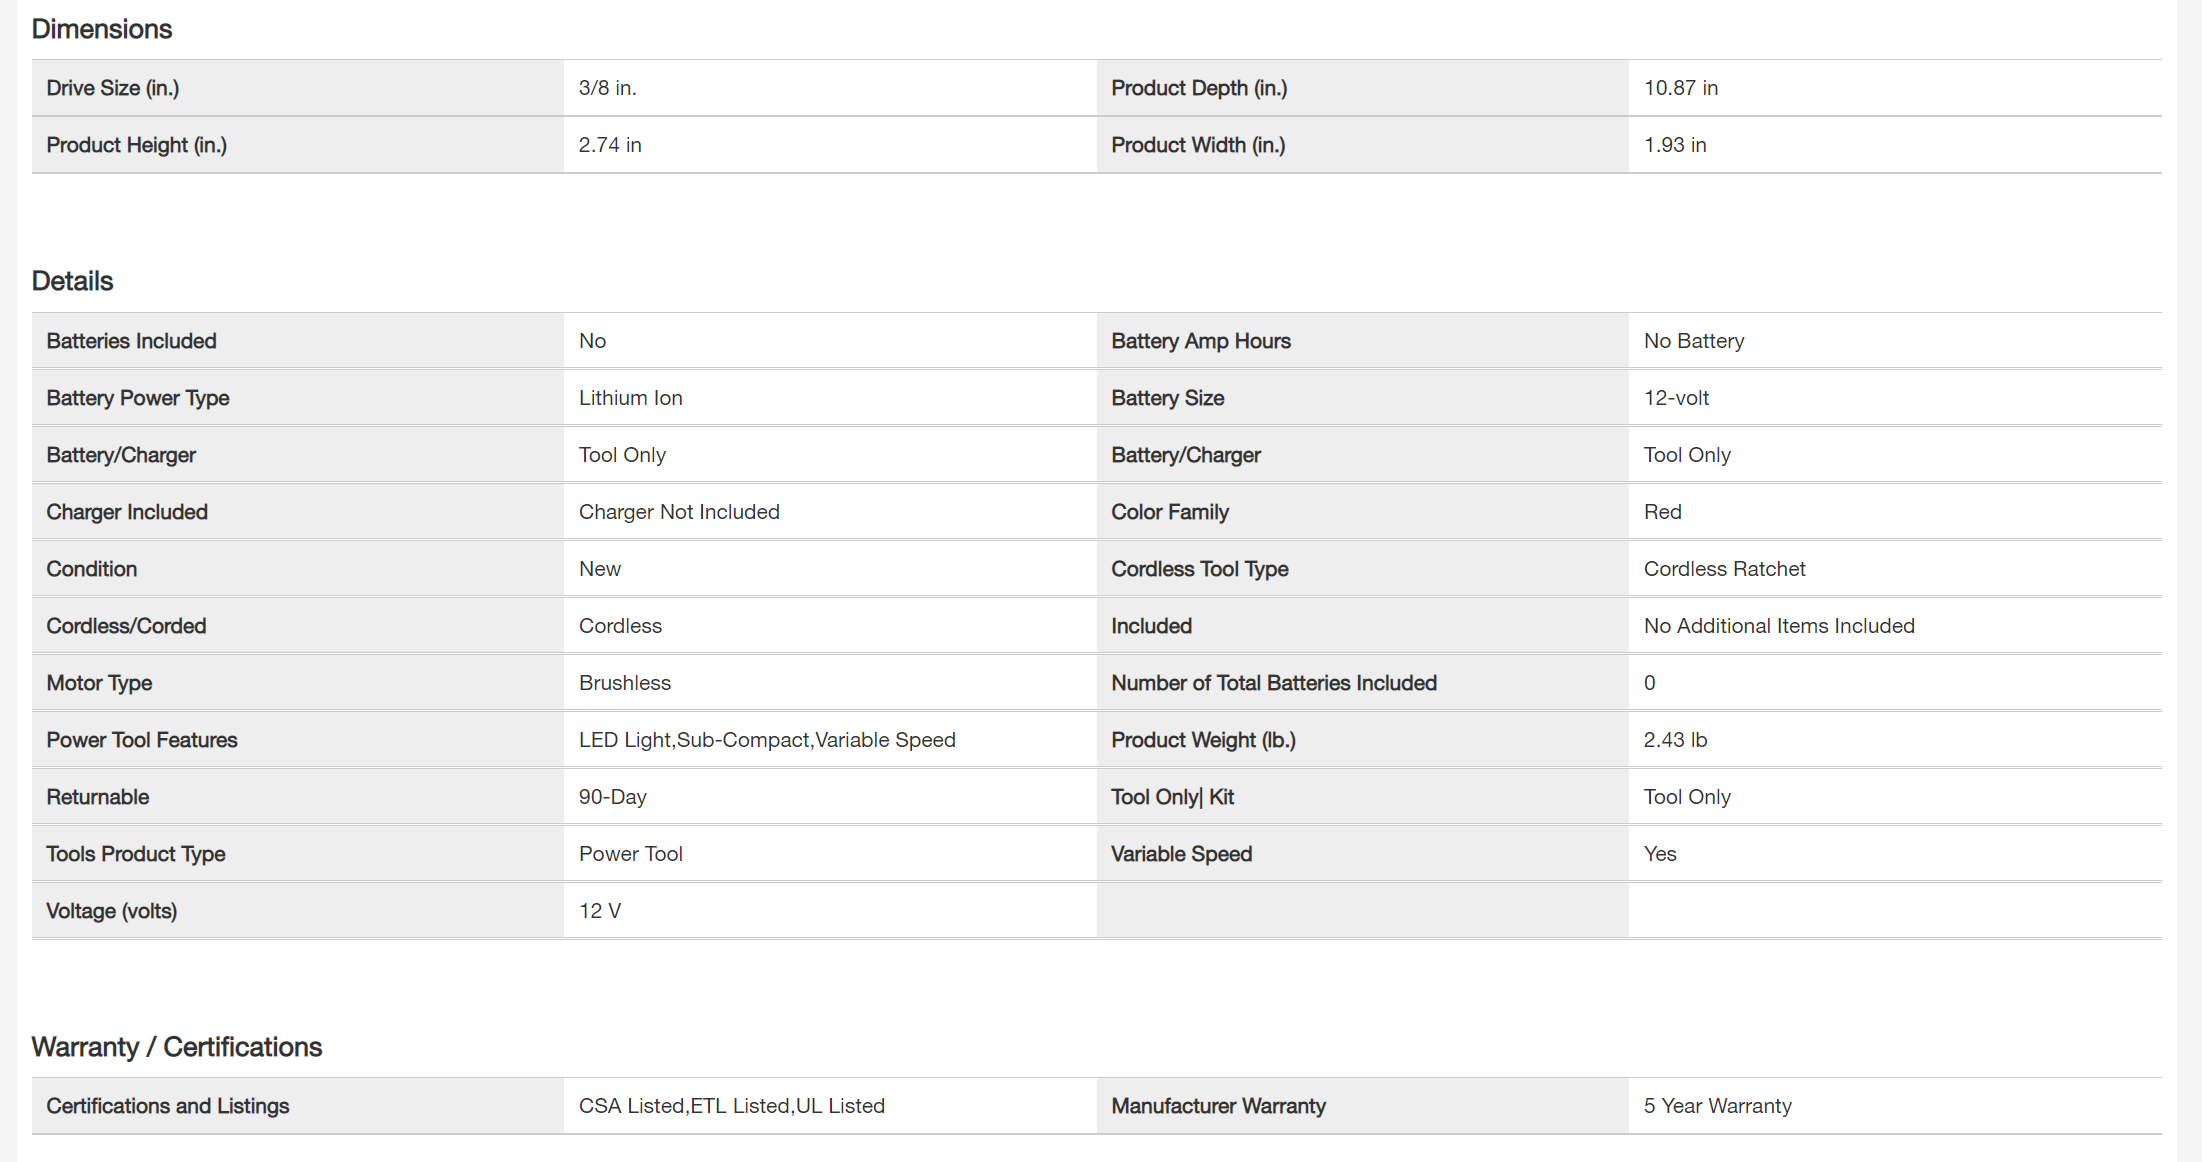Click the Warranty / Certifications heading
This screenshot has height=1162, width=2202.
point(177,1047)
